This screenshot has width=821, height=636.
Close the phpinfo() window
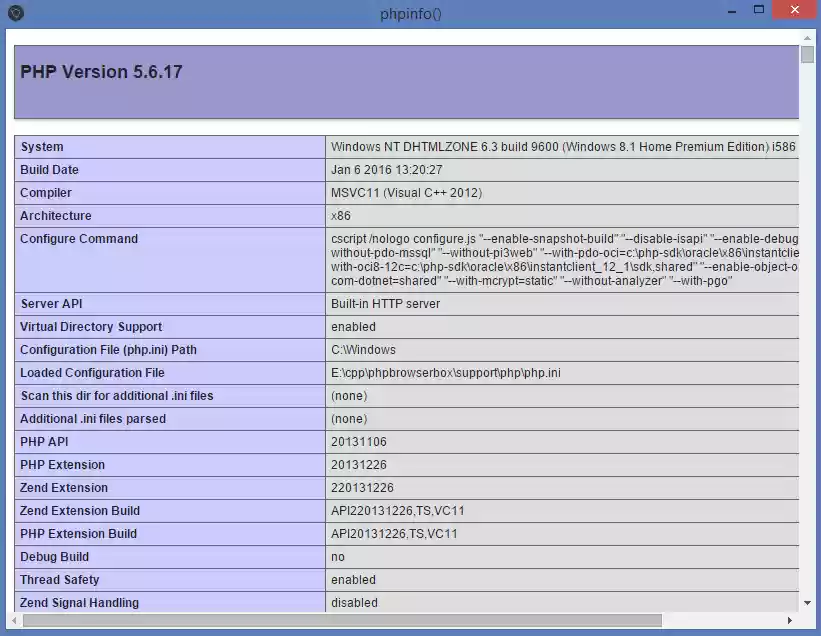point(795,10)
